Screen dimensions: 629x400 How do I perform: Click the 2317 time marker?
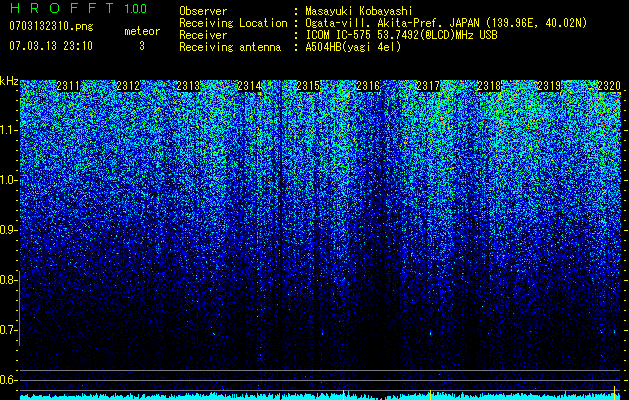point(428,85)
